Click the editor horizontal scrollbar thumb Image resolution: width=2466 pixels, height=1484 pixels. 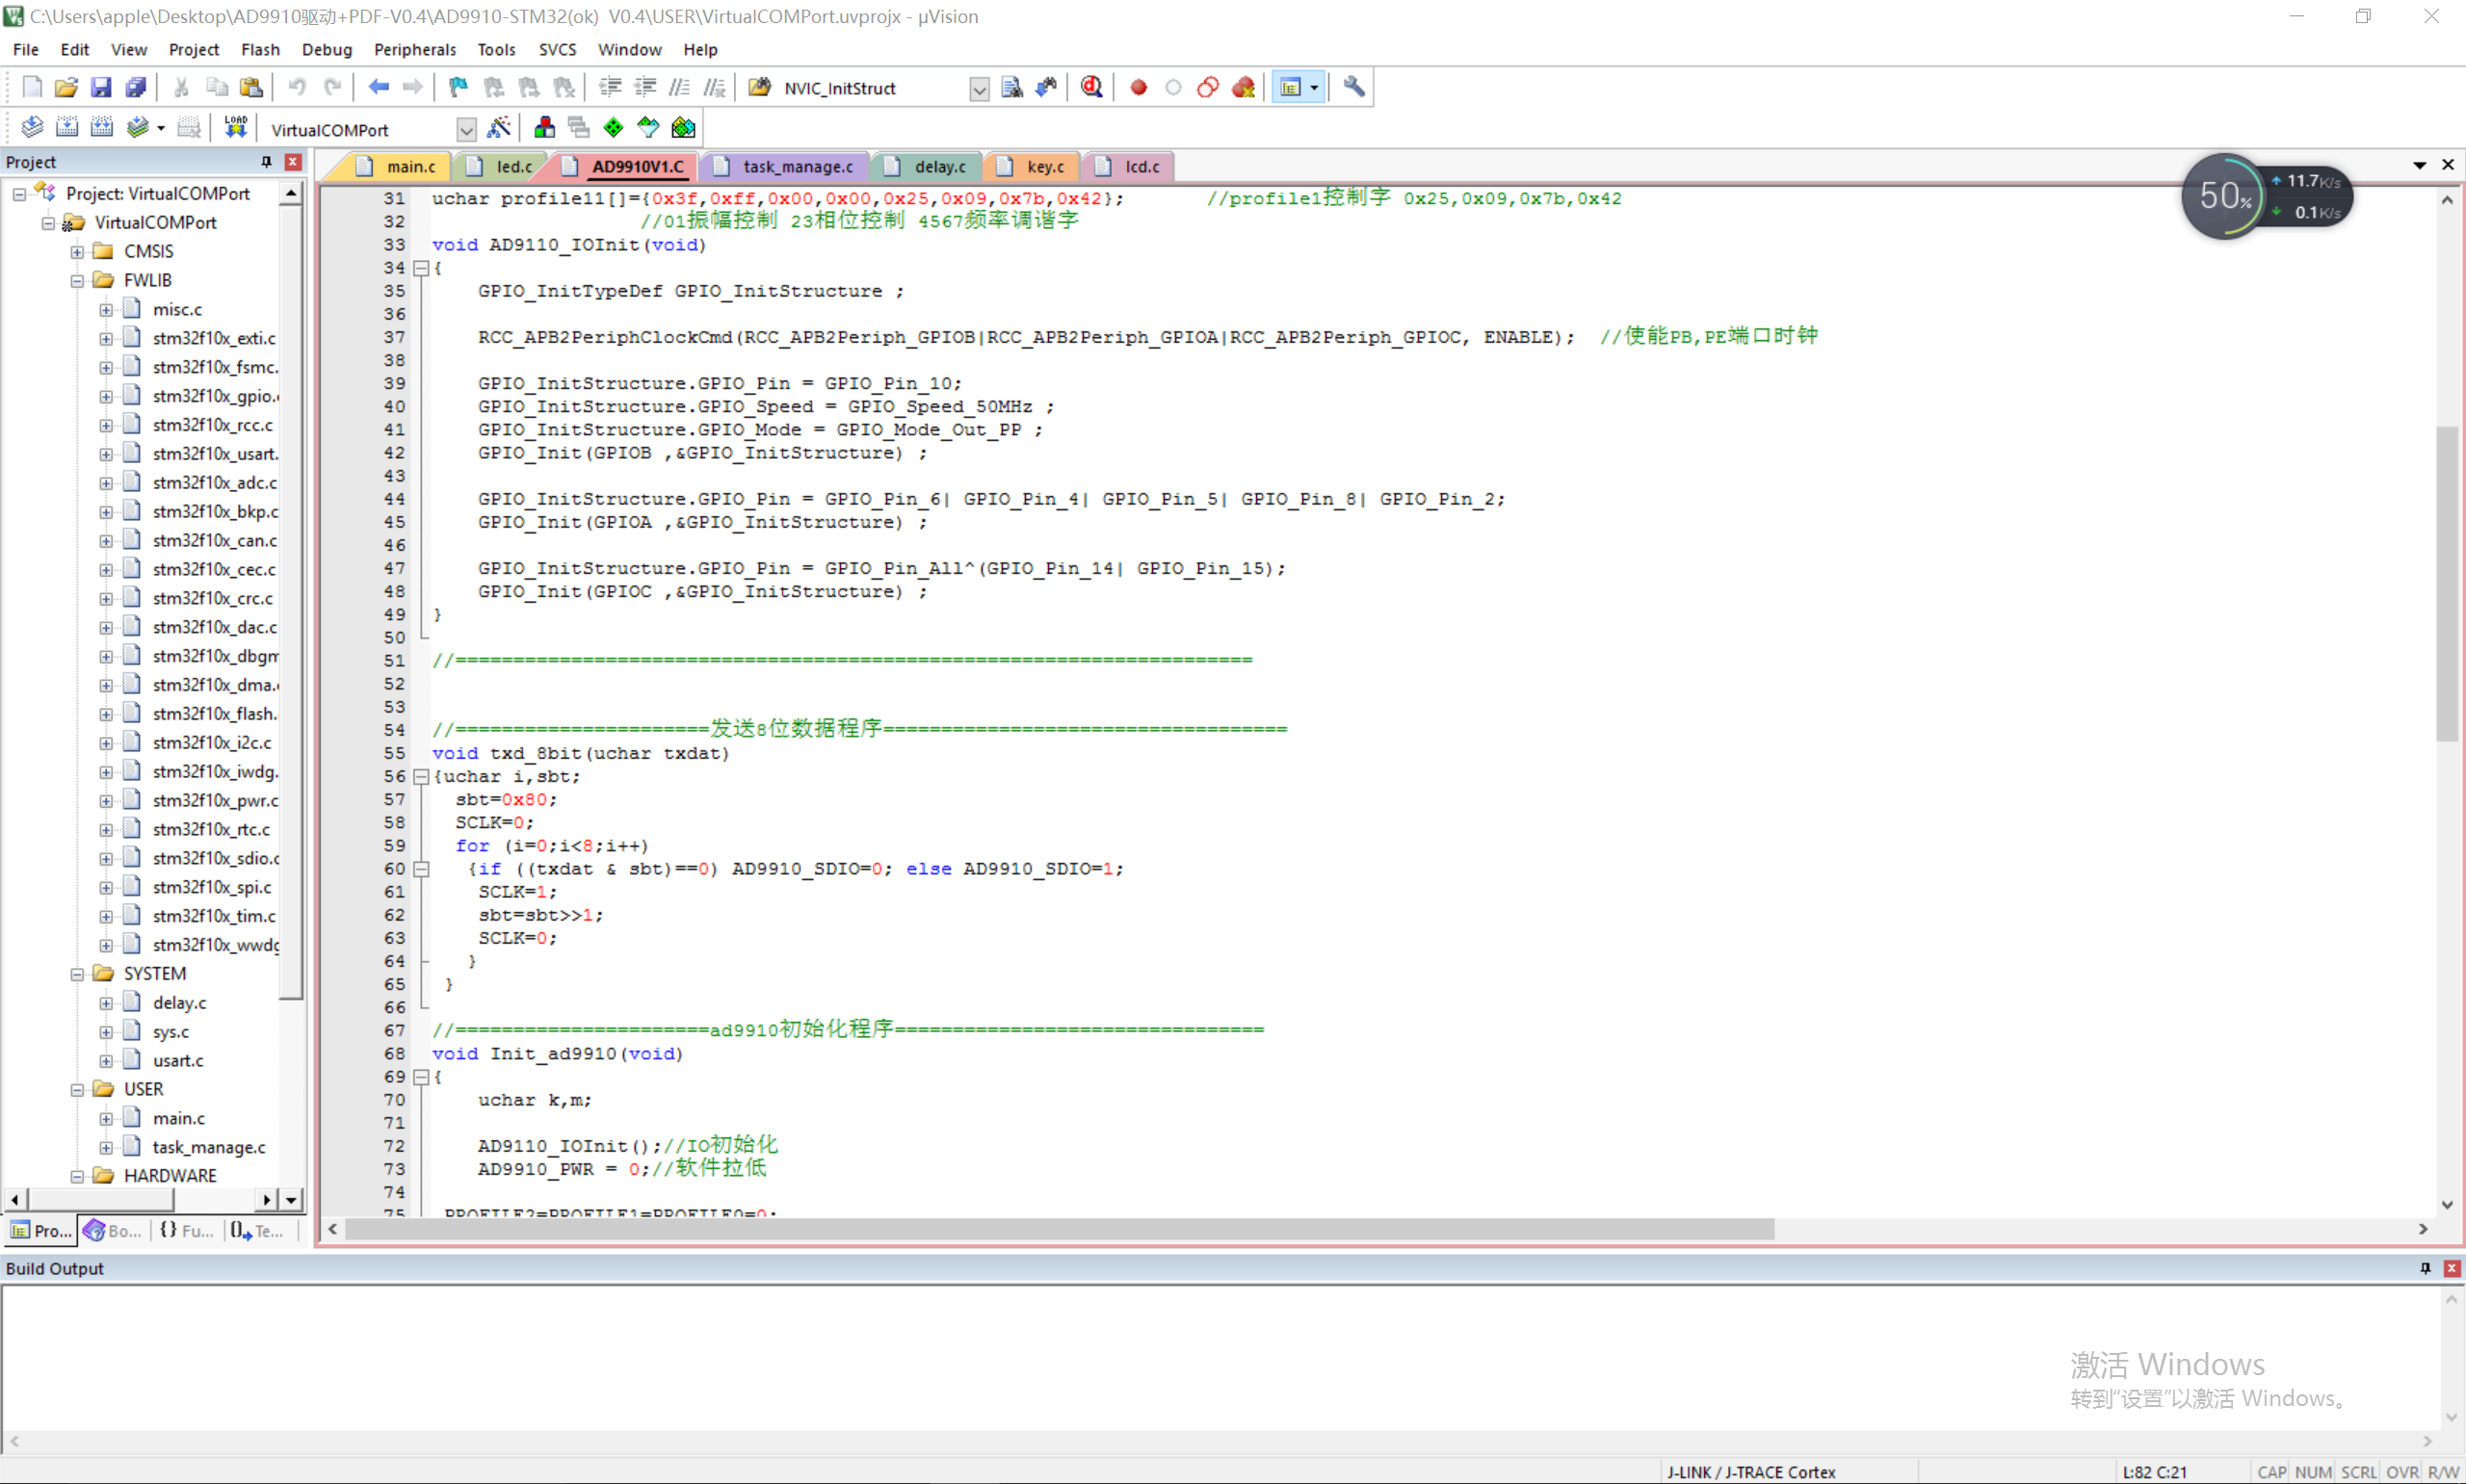click(x=1058, y=1229)
